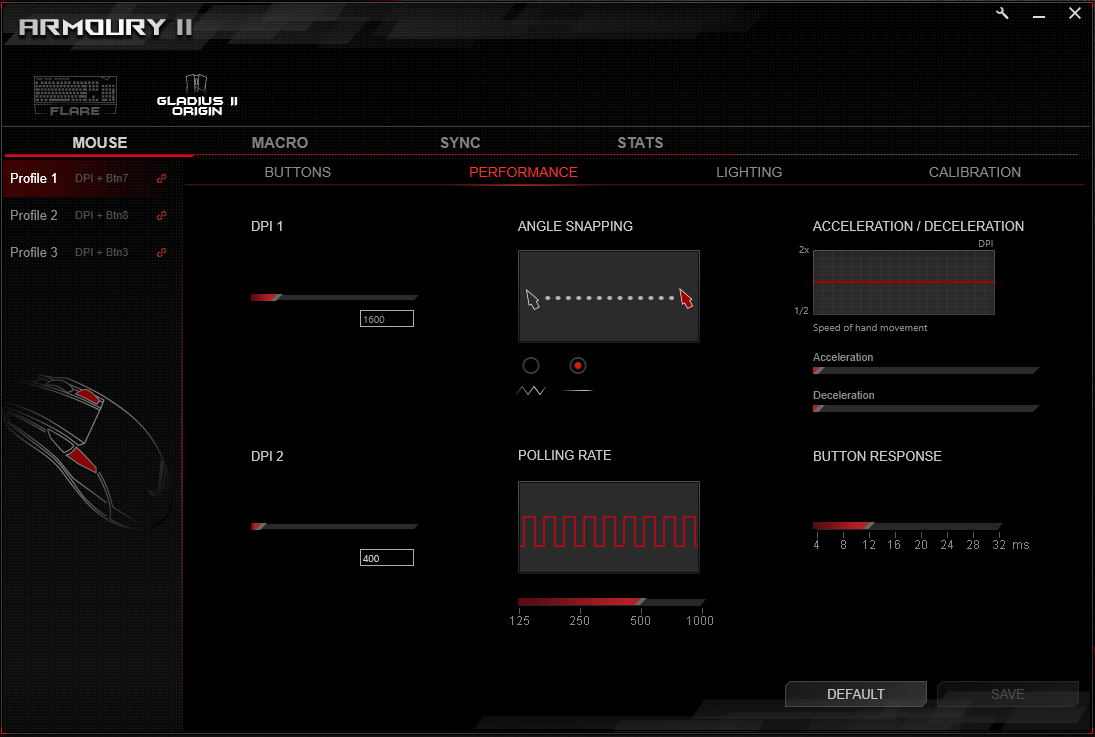This screenshot has height=737, width=1095.
Task: Click the 125 label under polling rate
Action: [x=520, y=620]
